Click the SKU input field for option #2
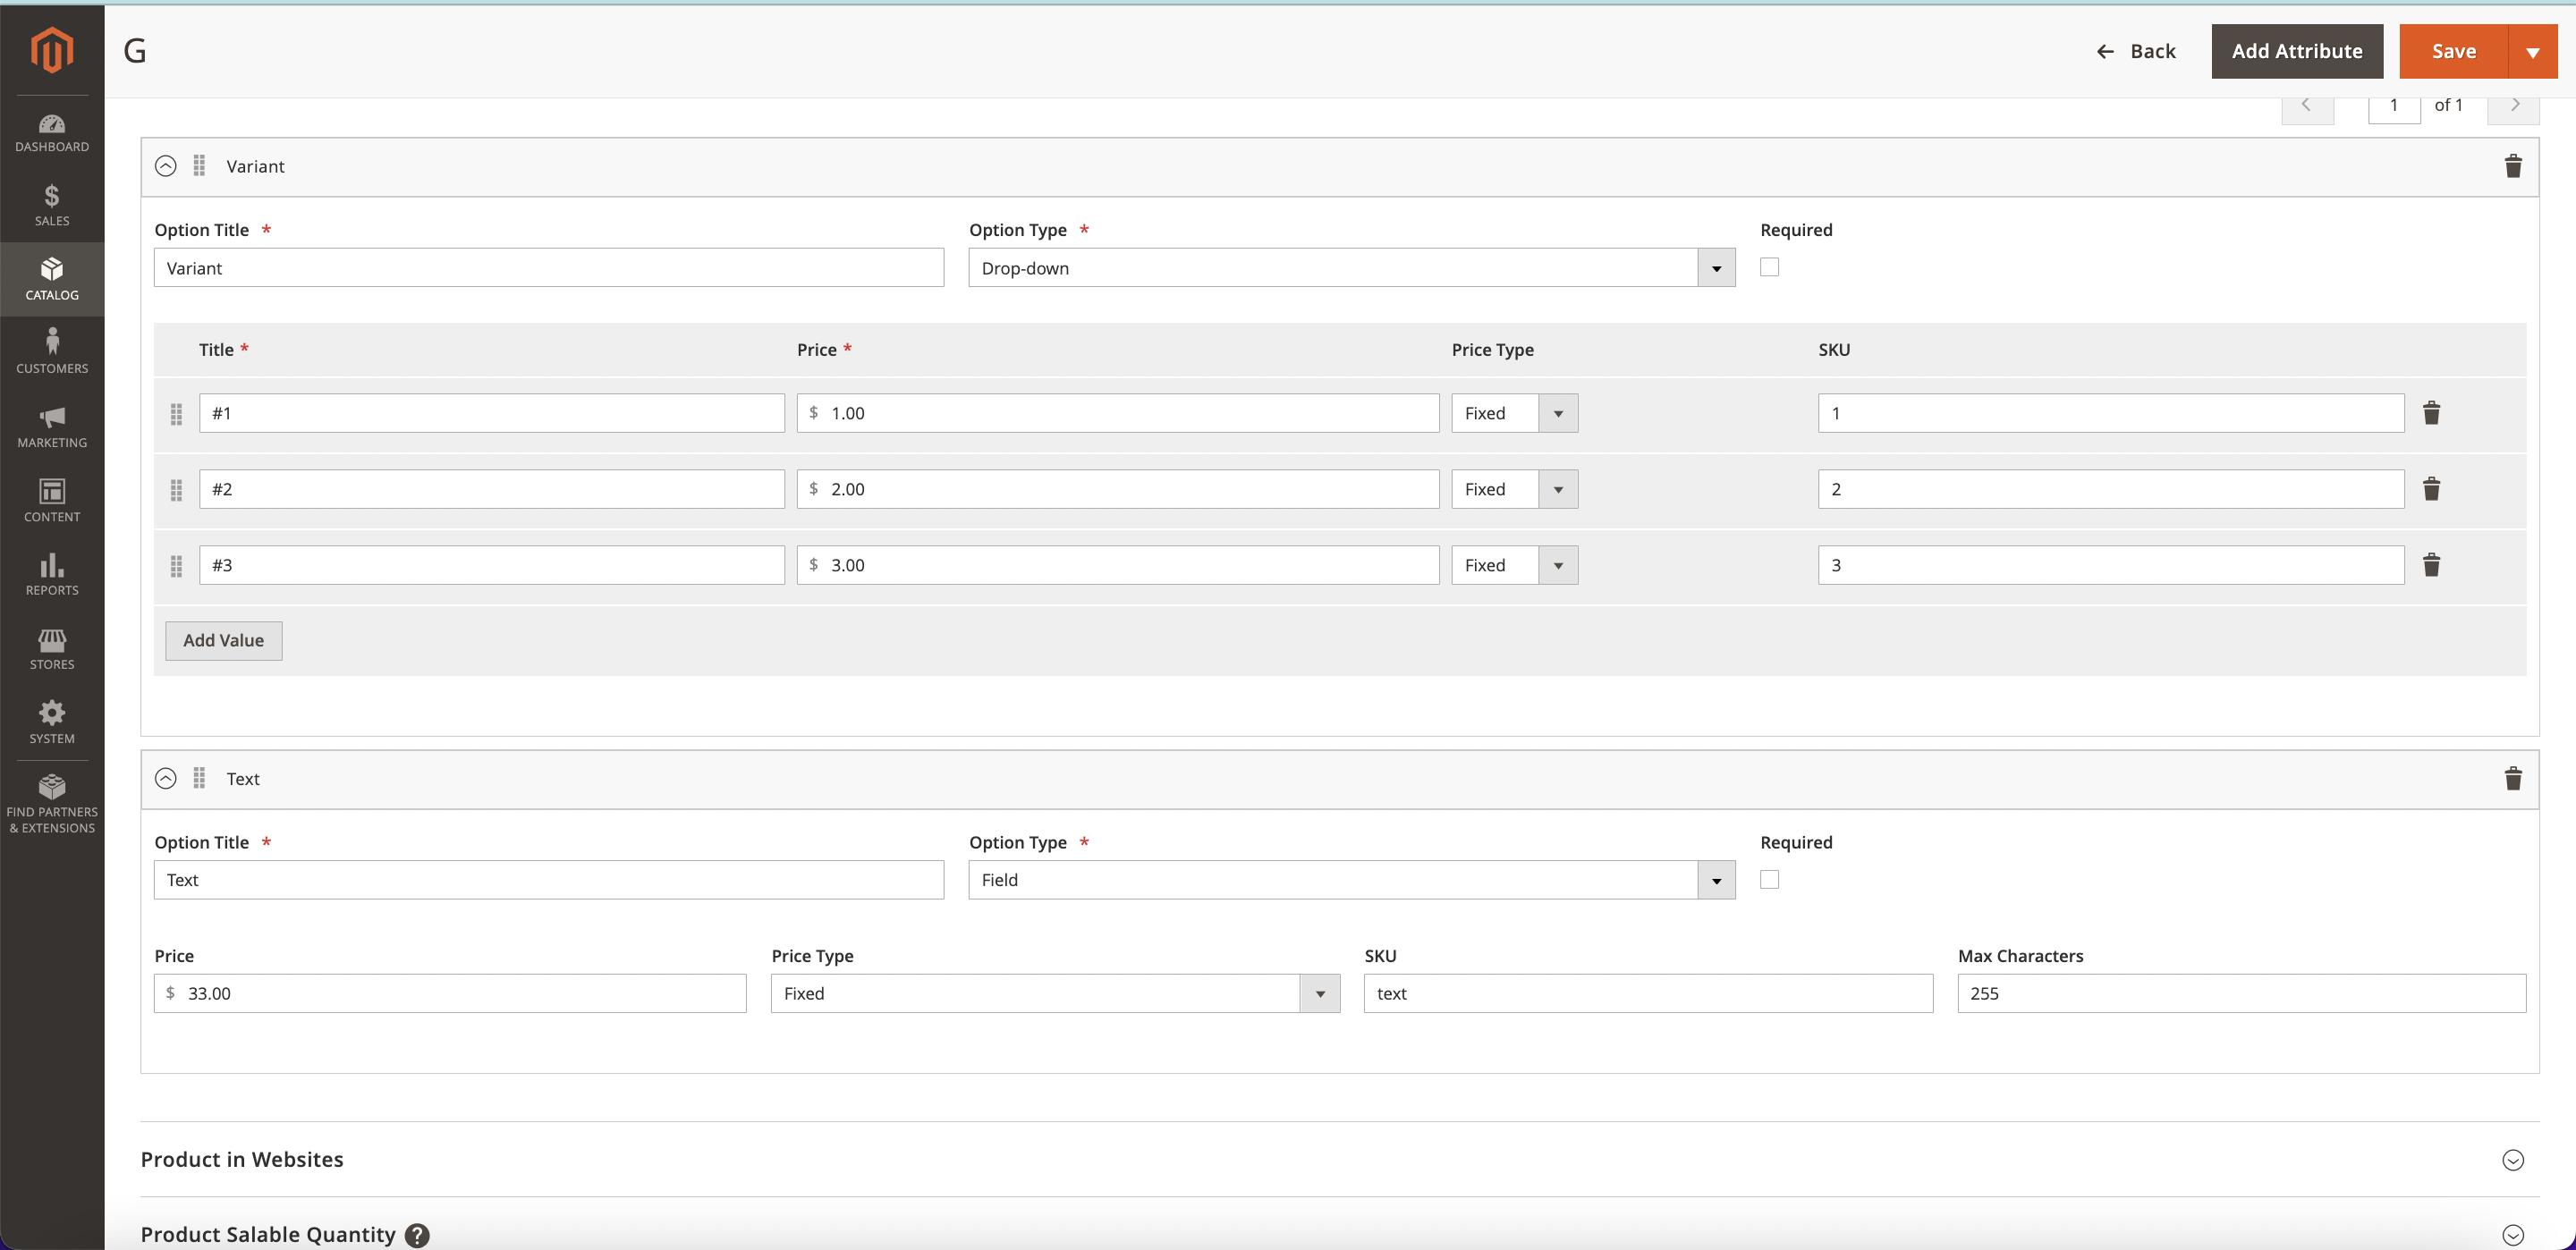This screenshot has width=2576, height=1250. [2111, 488]
